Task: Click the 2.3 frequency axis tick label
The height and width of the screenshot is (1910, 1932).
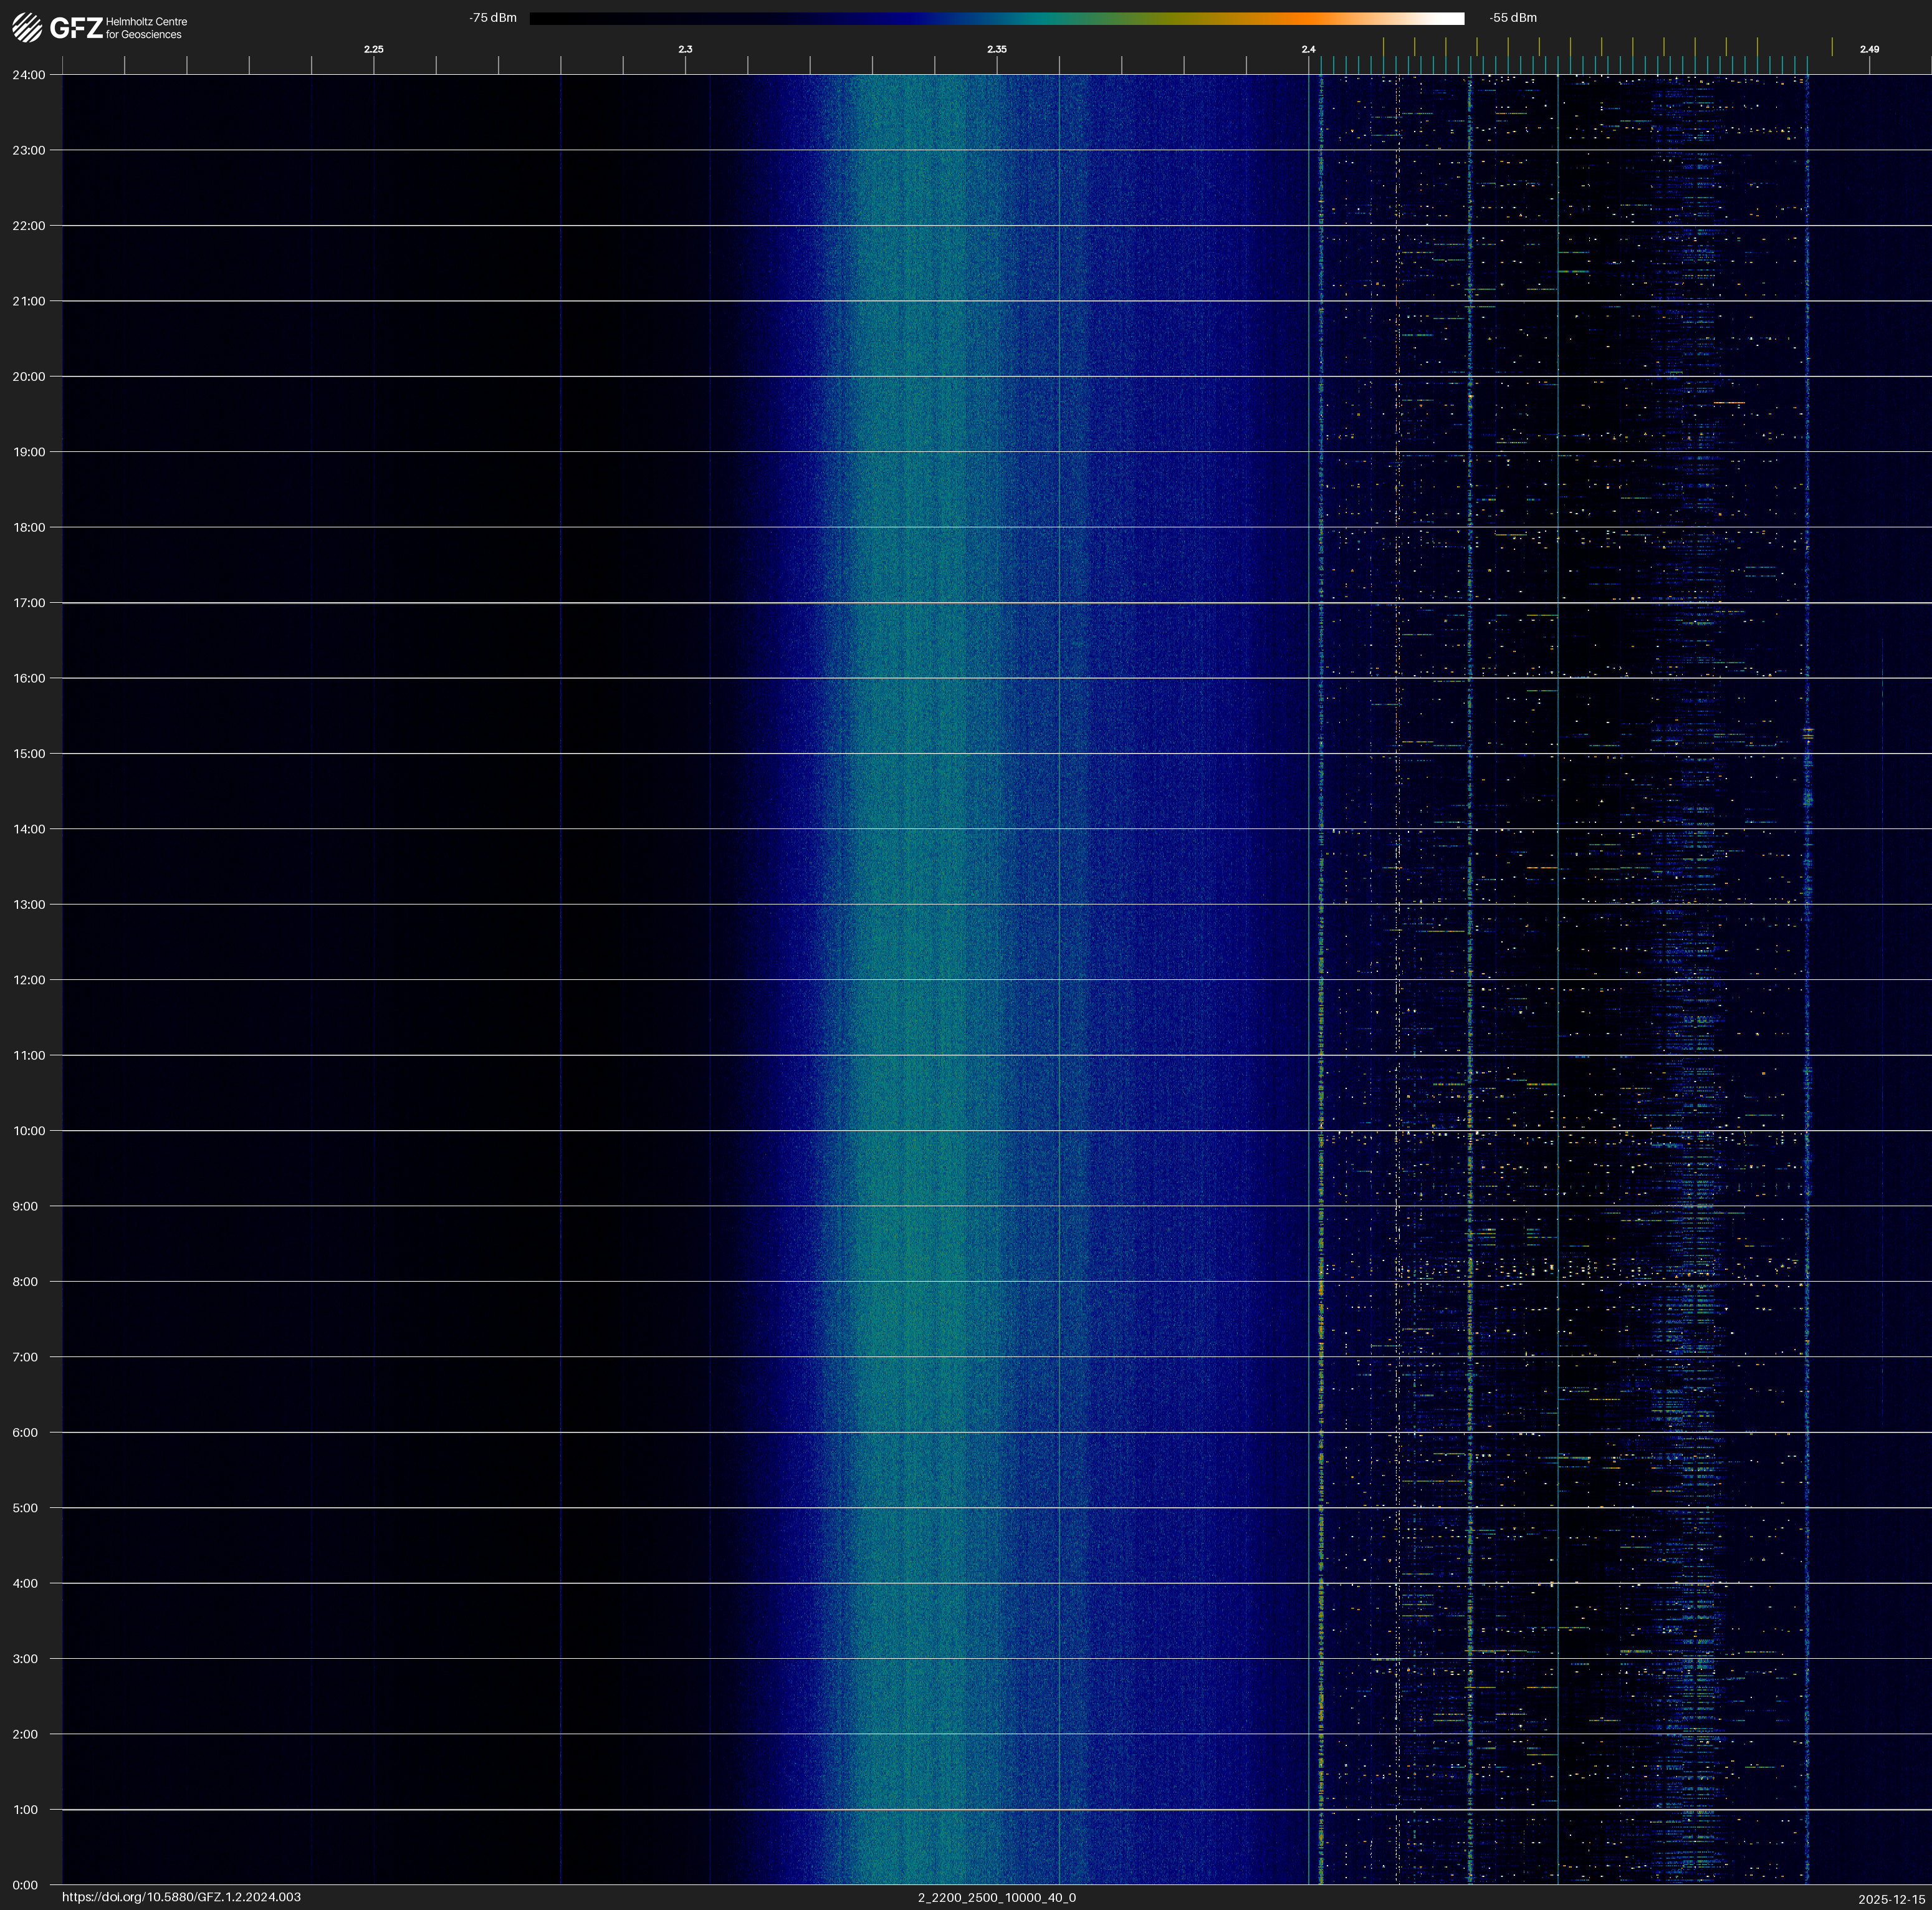Action: click(x=685, y=49)
